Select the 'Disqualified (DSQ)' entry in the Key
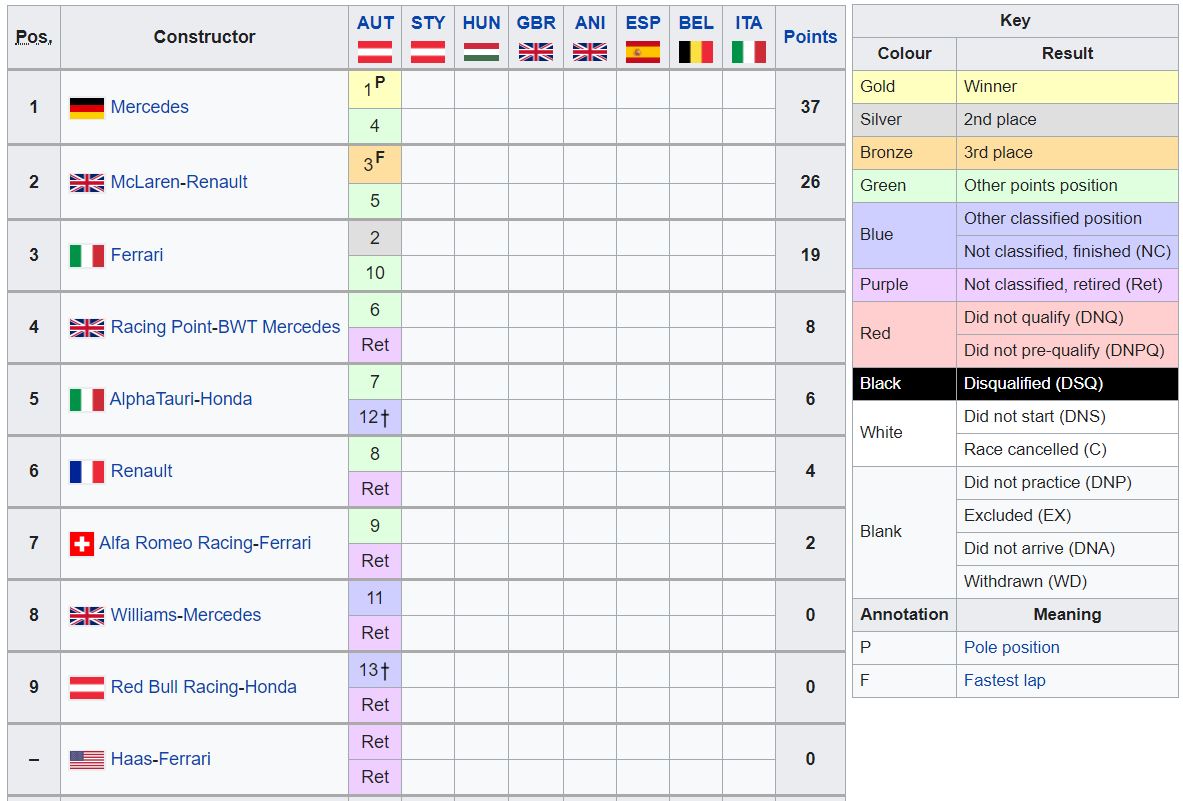Viewport: 1183px width, 801px height. click(x=1067, y=384)
